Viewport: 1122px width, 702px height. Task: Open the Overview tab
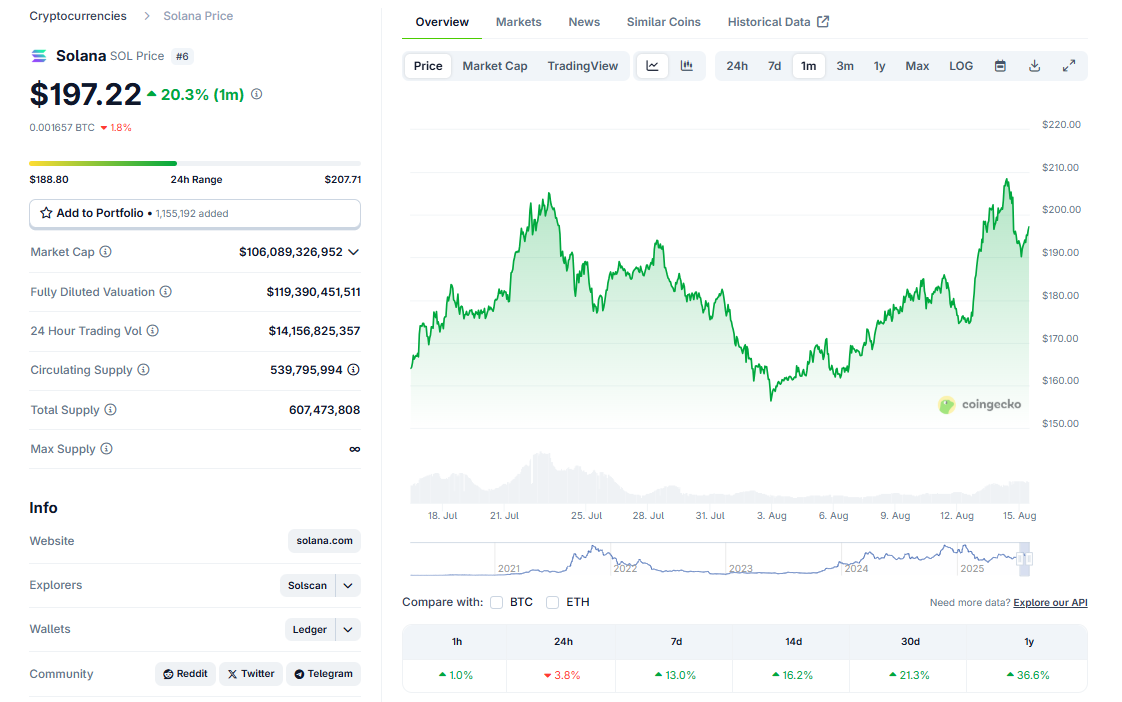442,22
